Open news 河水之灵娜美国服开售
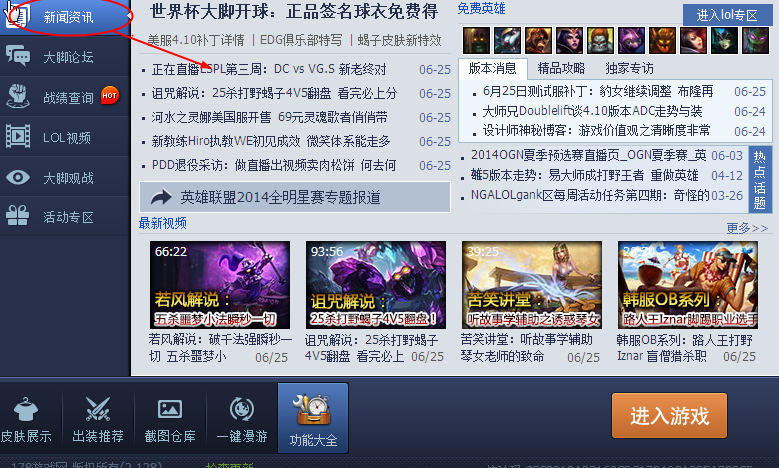Image resolution: width=779 pixels, height=468 pixels. (x=269, y=117)
